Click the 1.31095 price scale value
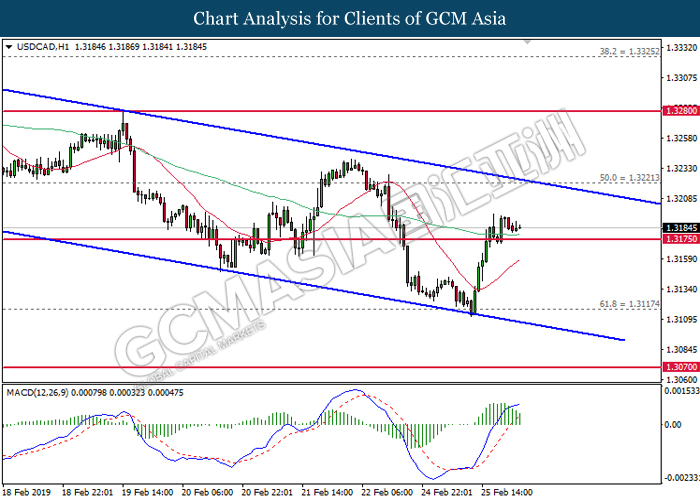The image size is (700, 500). [682, 320]
